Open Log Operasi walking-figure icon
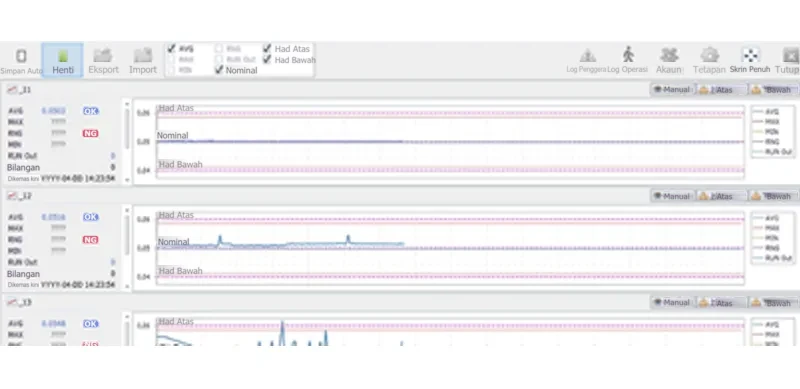The width and height of the screenshot is (800, 389). pyautogui.click(x=628, y=55)
